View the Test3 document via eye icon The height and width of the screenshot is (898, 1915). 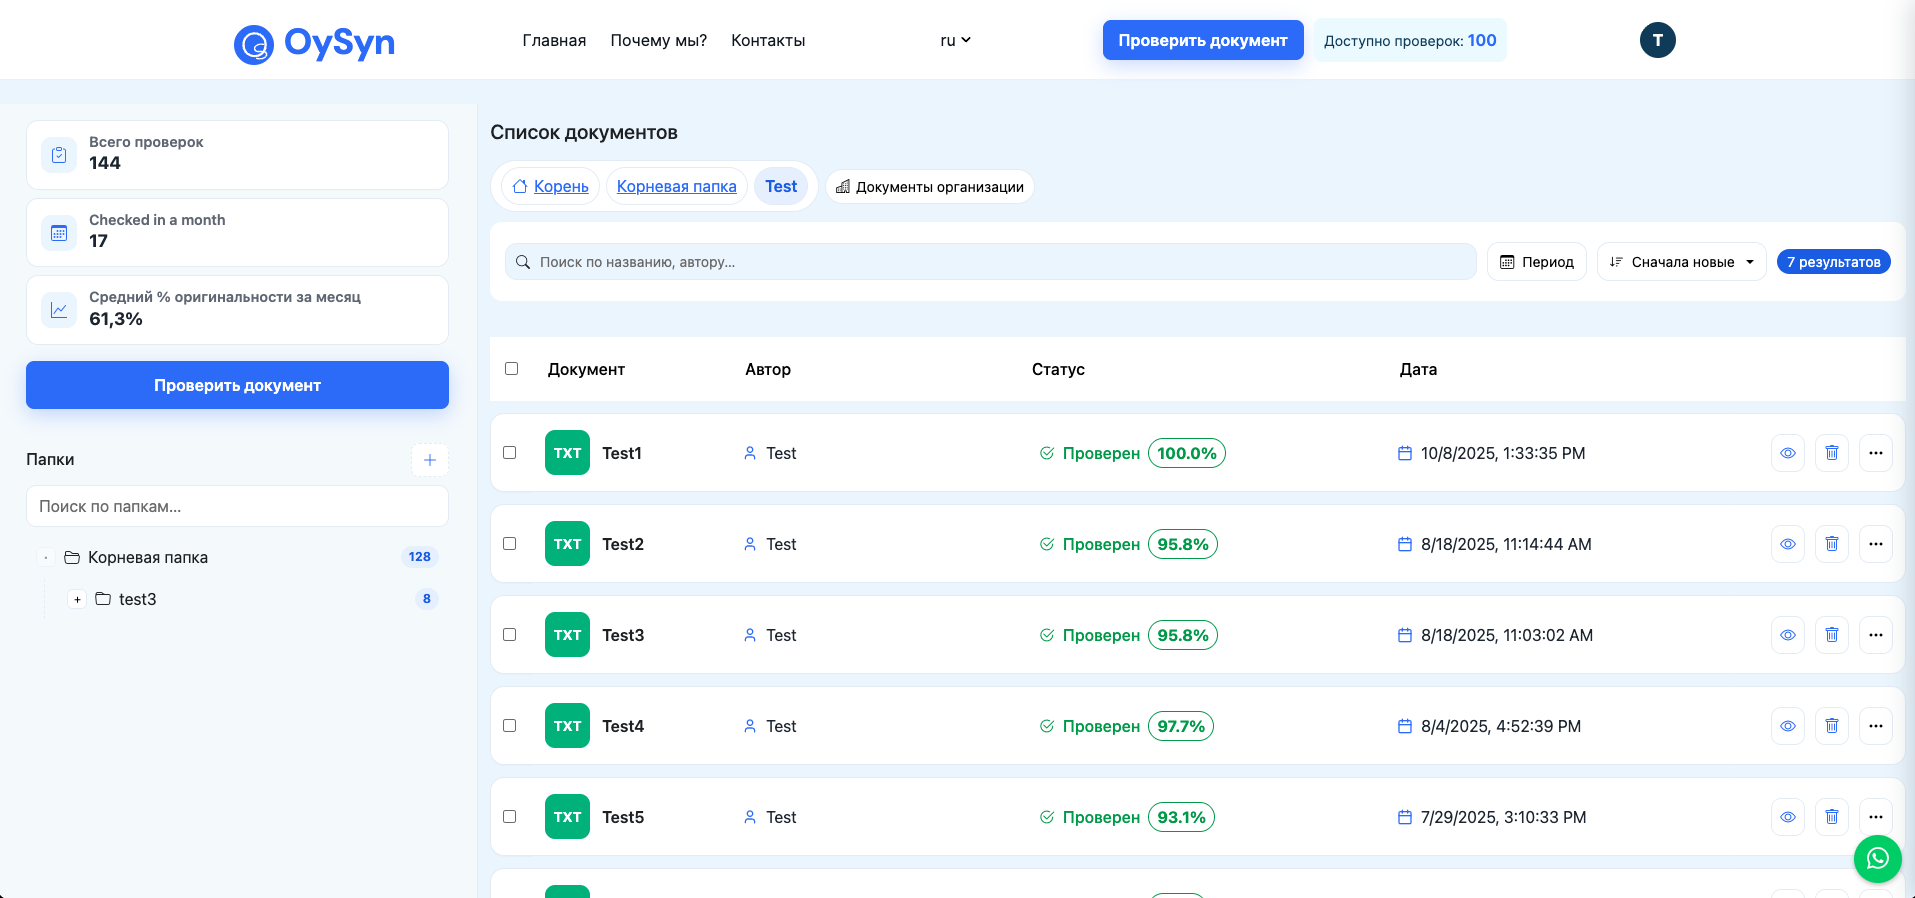coord(1787,635)
